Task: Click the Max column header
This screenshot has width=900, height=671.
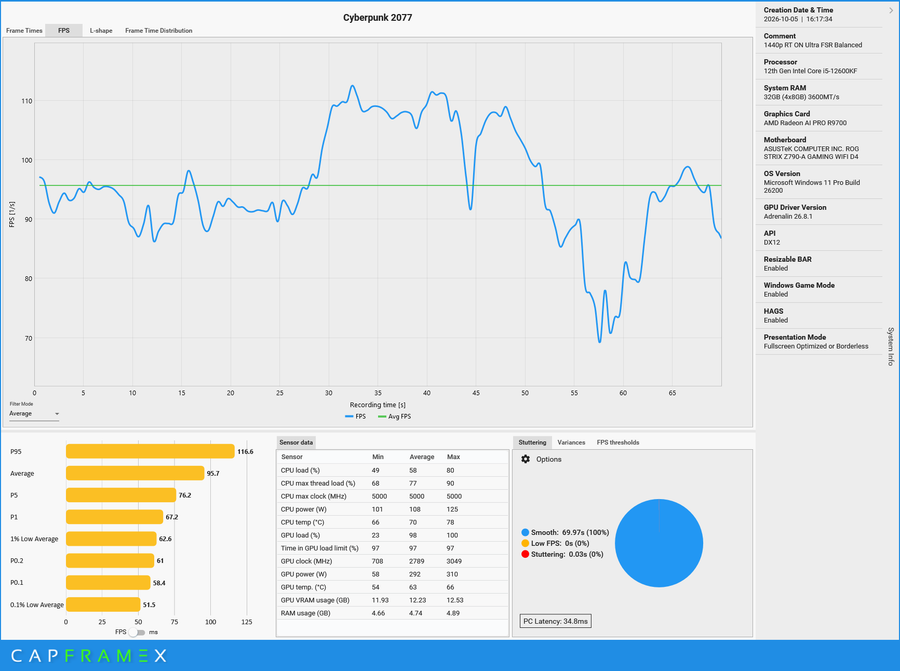Action: click(x=453, y=457)
